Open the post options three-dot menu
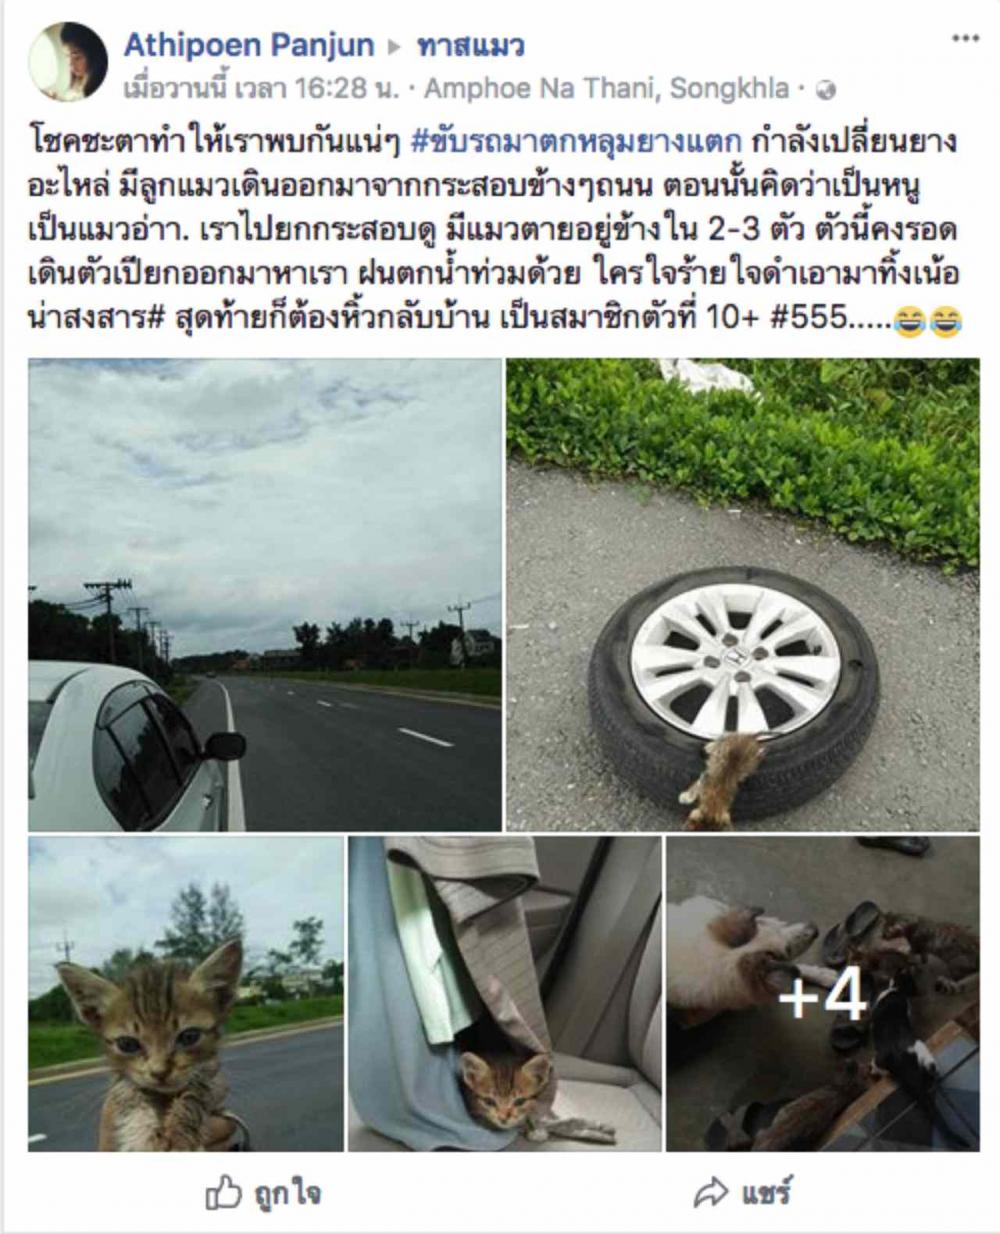The width and height of the screenshot is (1000, 1234). pyautogui.click(x=965, y=38)
